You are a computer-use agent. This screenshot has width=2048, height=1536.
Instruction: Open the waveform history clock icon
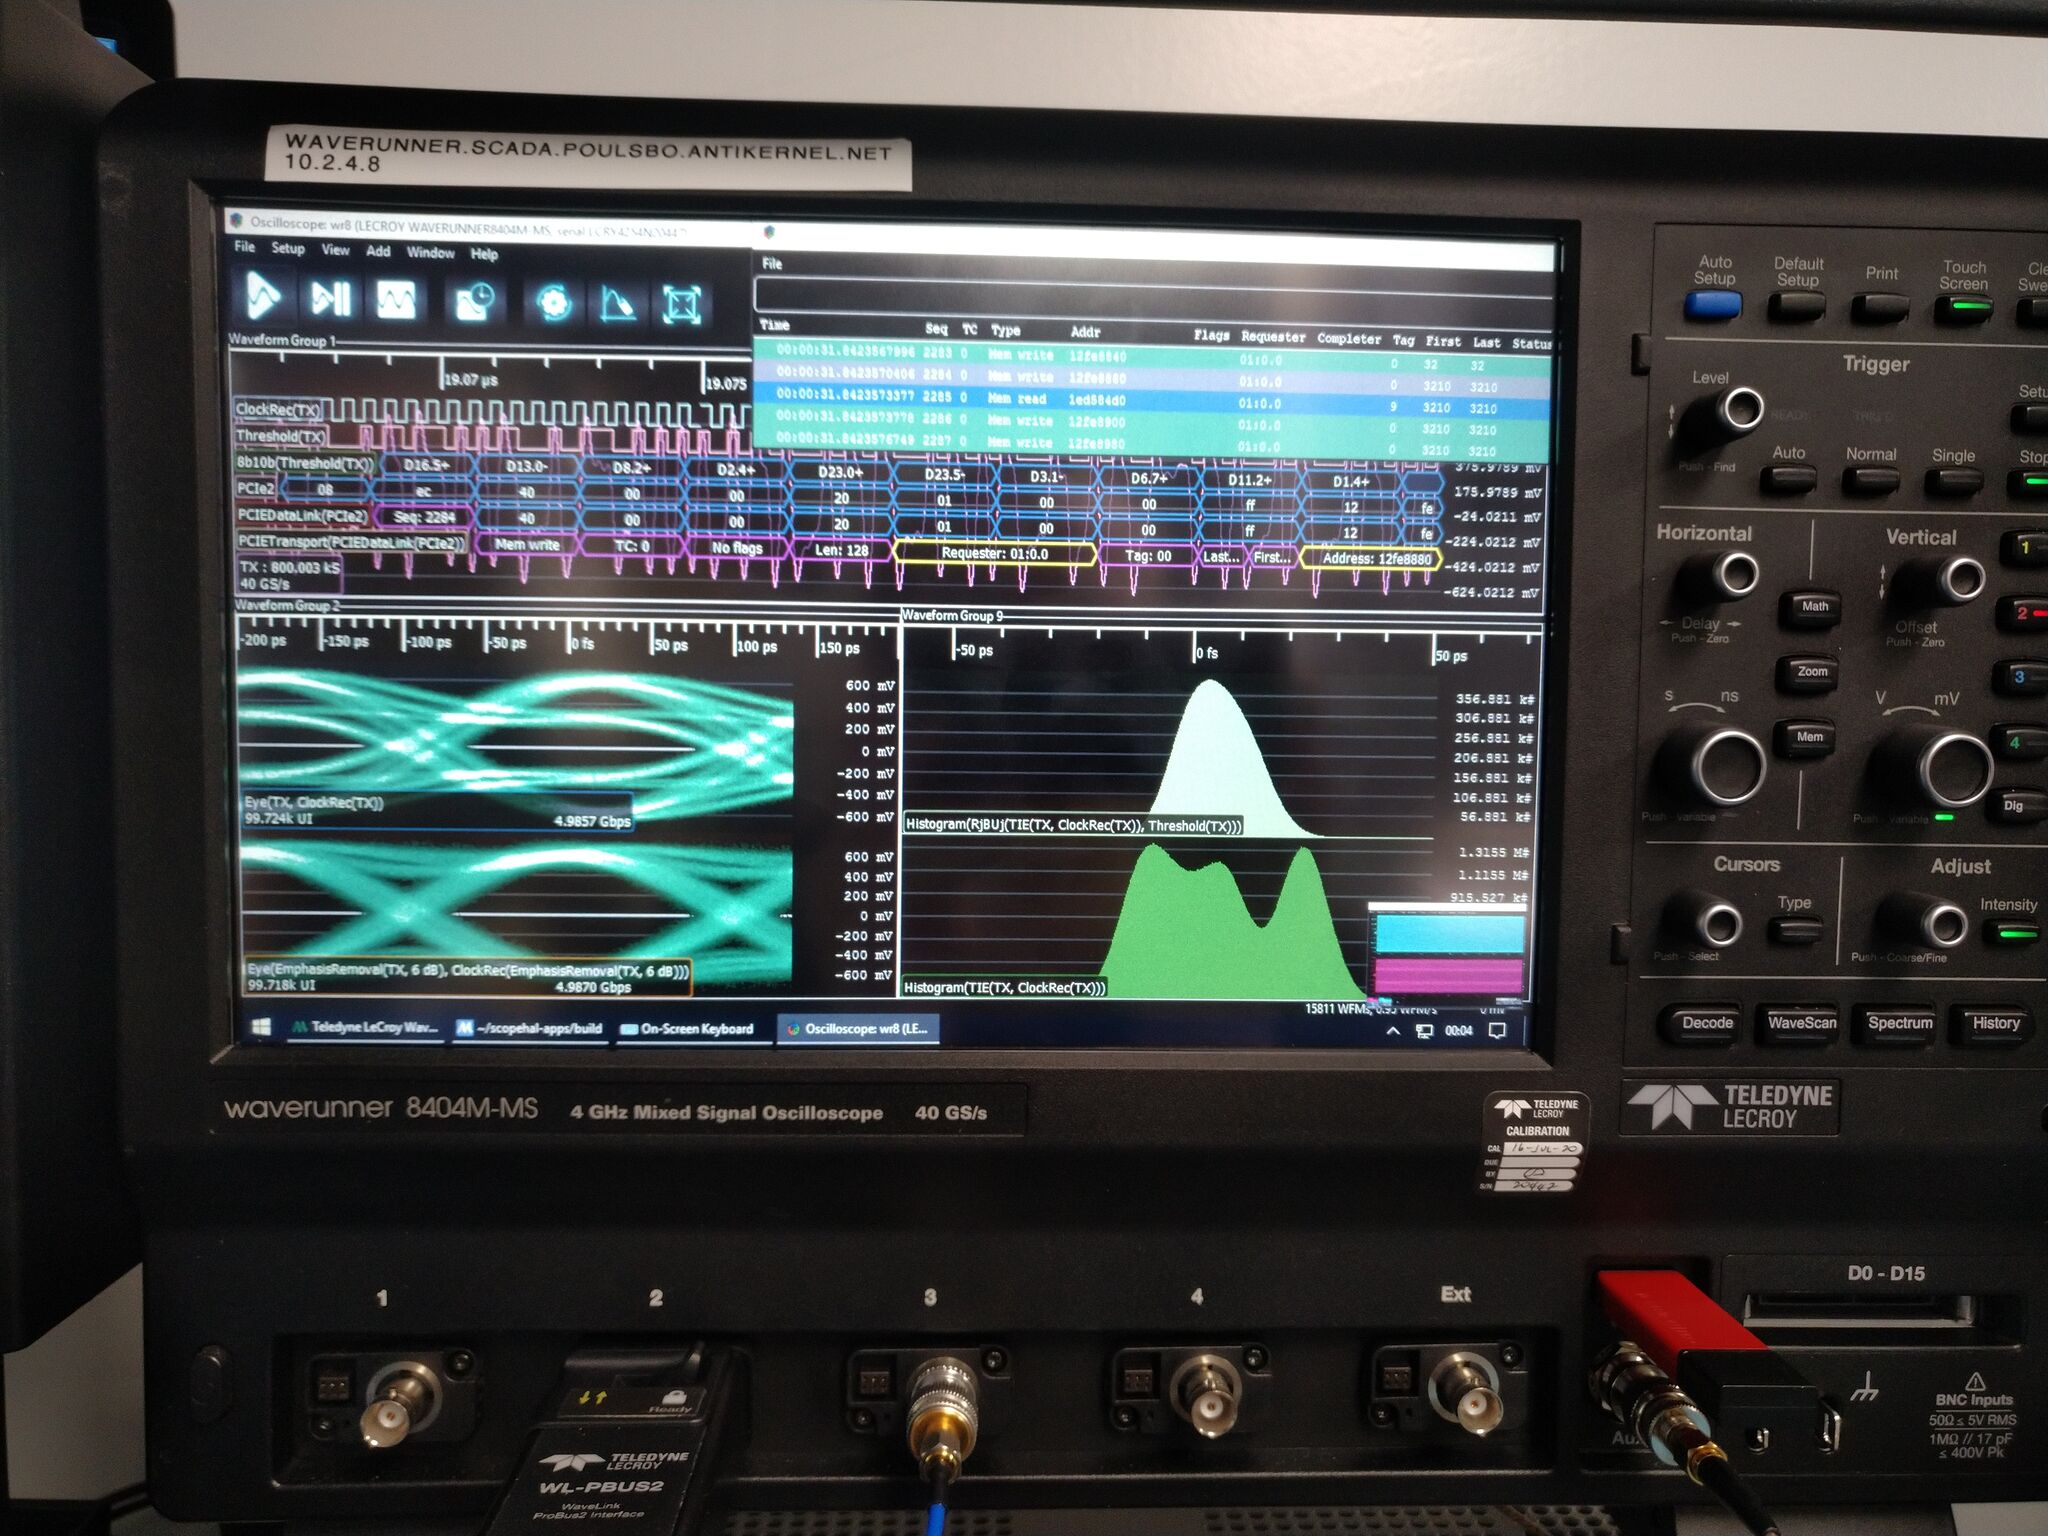pos(474,301)
